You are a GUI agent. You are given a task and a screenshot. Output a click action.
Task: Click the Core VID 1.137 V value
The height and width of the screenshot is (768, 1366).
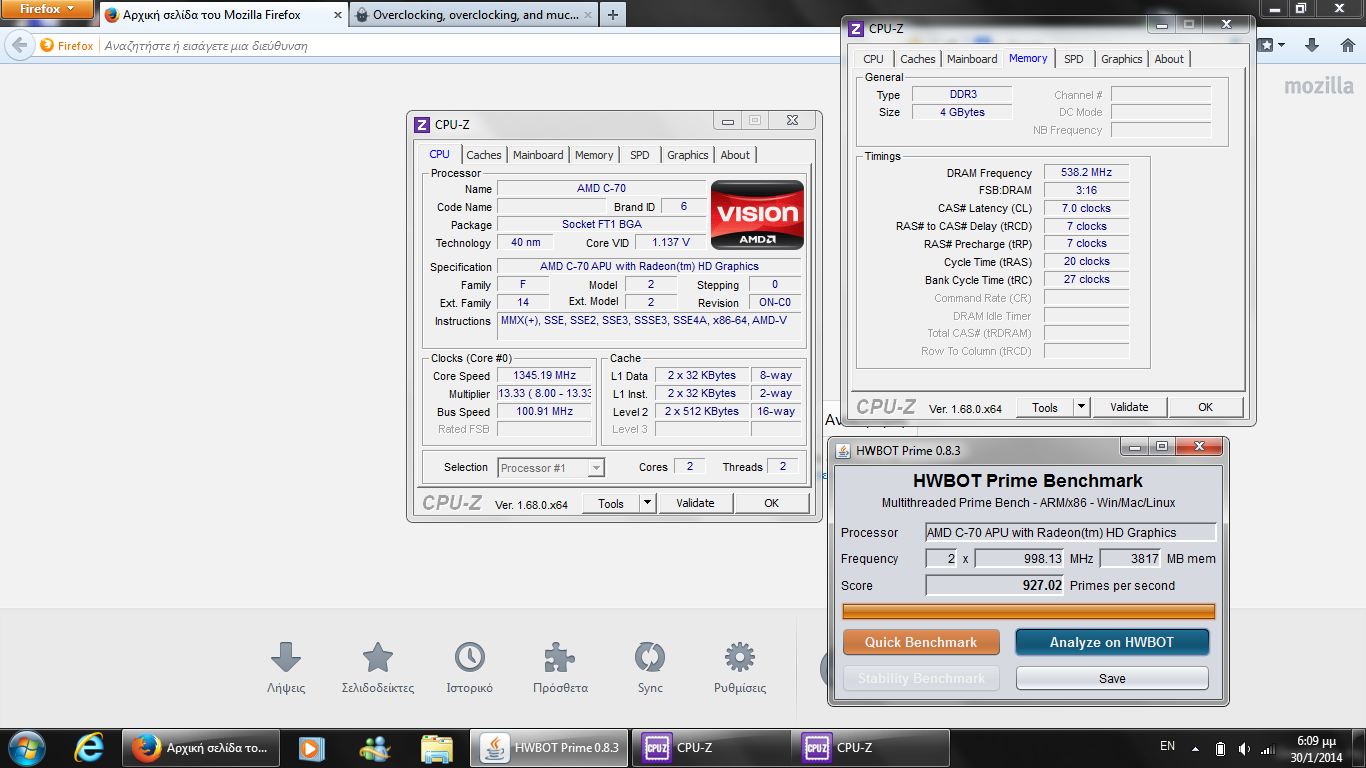pyautogui.click(x=670, y=243)
